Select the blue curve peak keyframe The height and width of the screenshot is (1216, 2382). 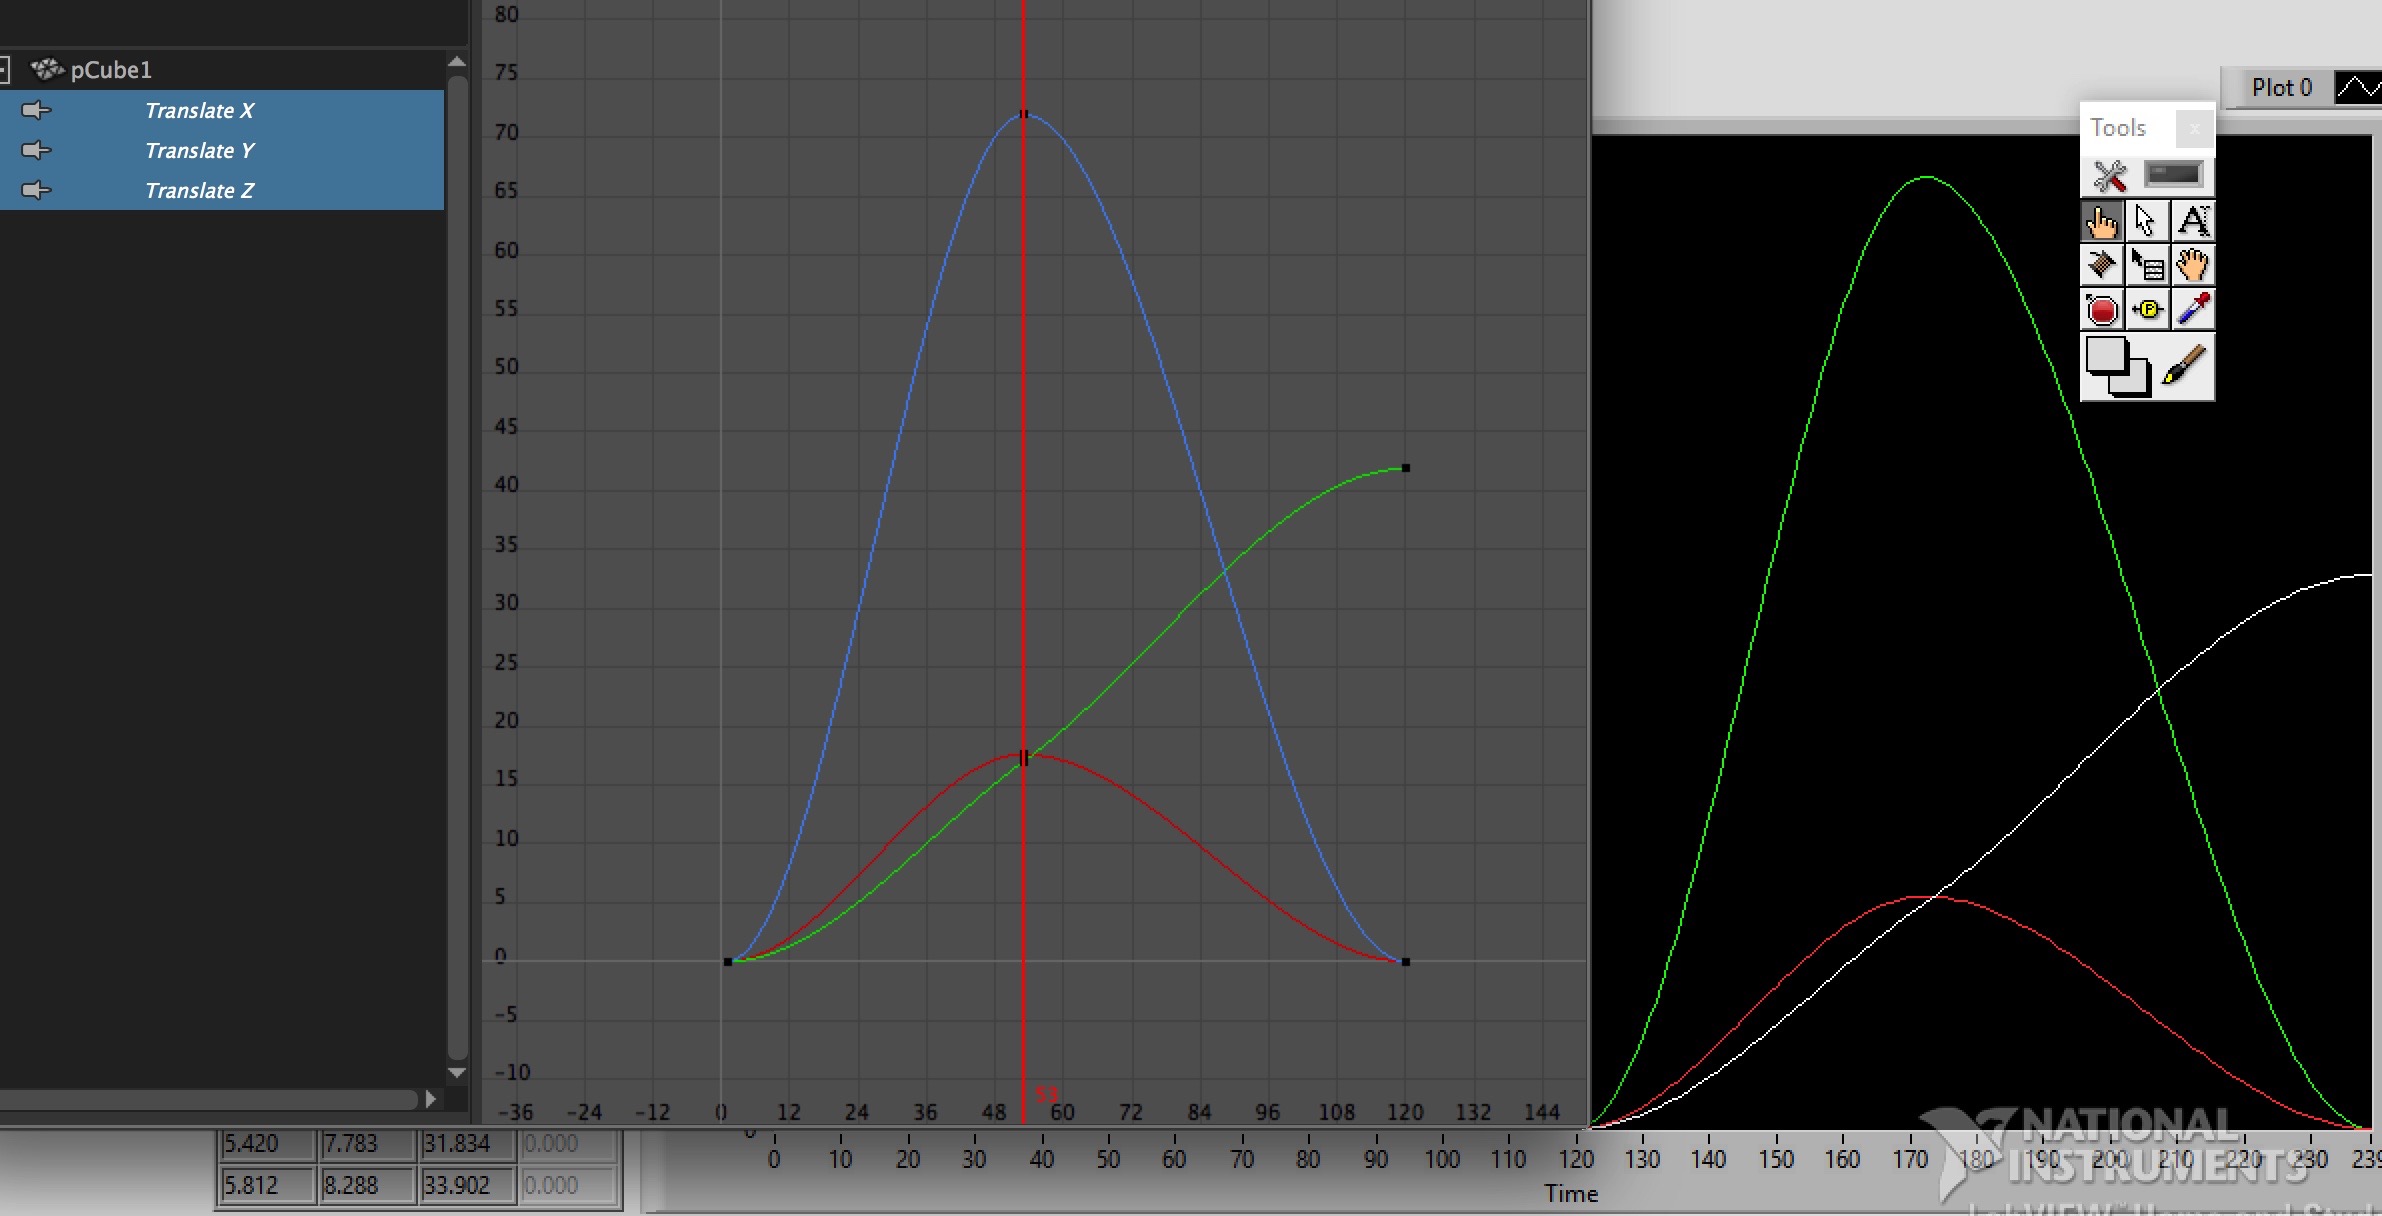pyautogui.click(x=1023, y=115)
